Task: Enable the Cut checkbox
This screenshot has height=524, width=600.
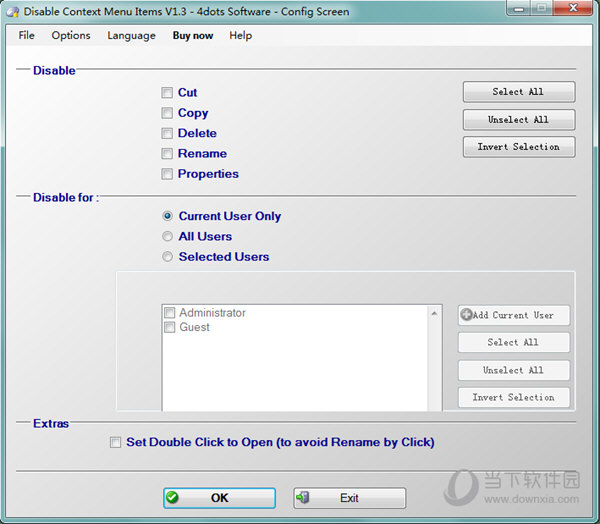Action: tap(167, 93)
